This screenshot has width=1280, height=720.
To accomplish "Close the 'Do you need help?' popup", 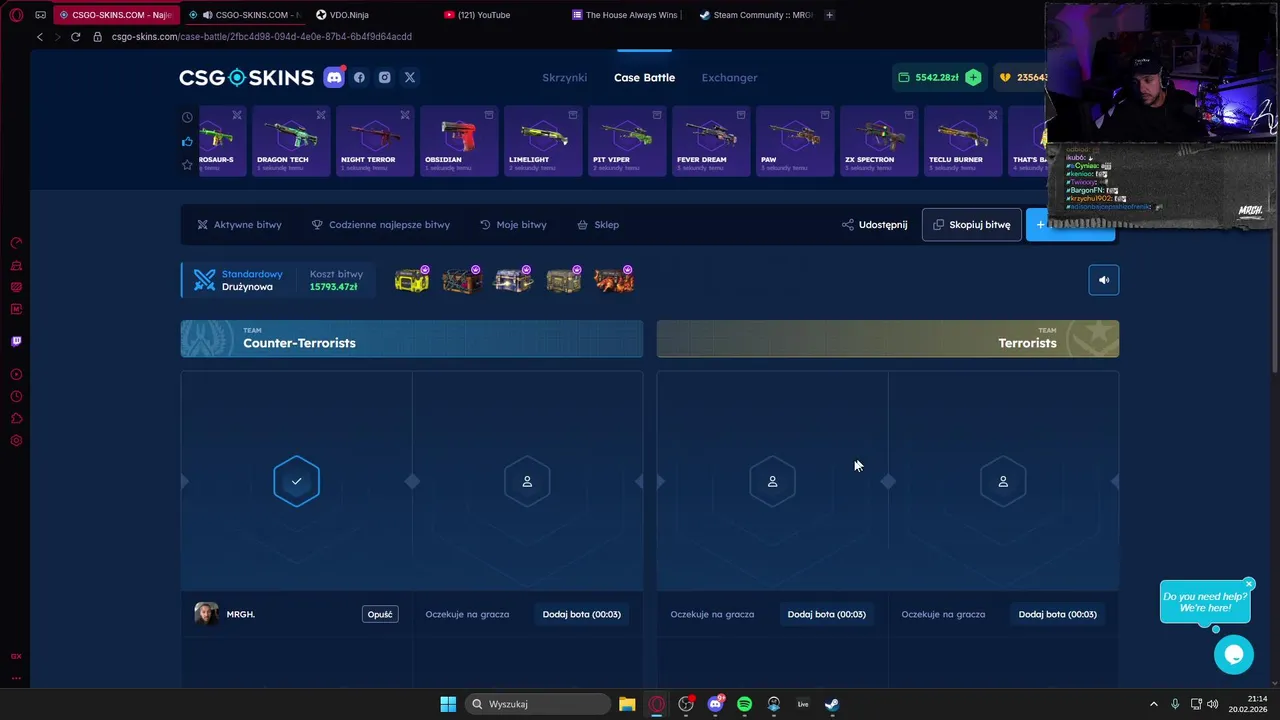I will coord(1249,584).
